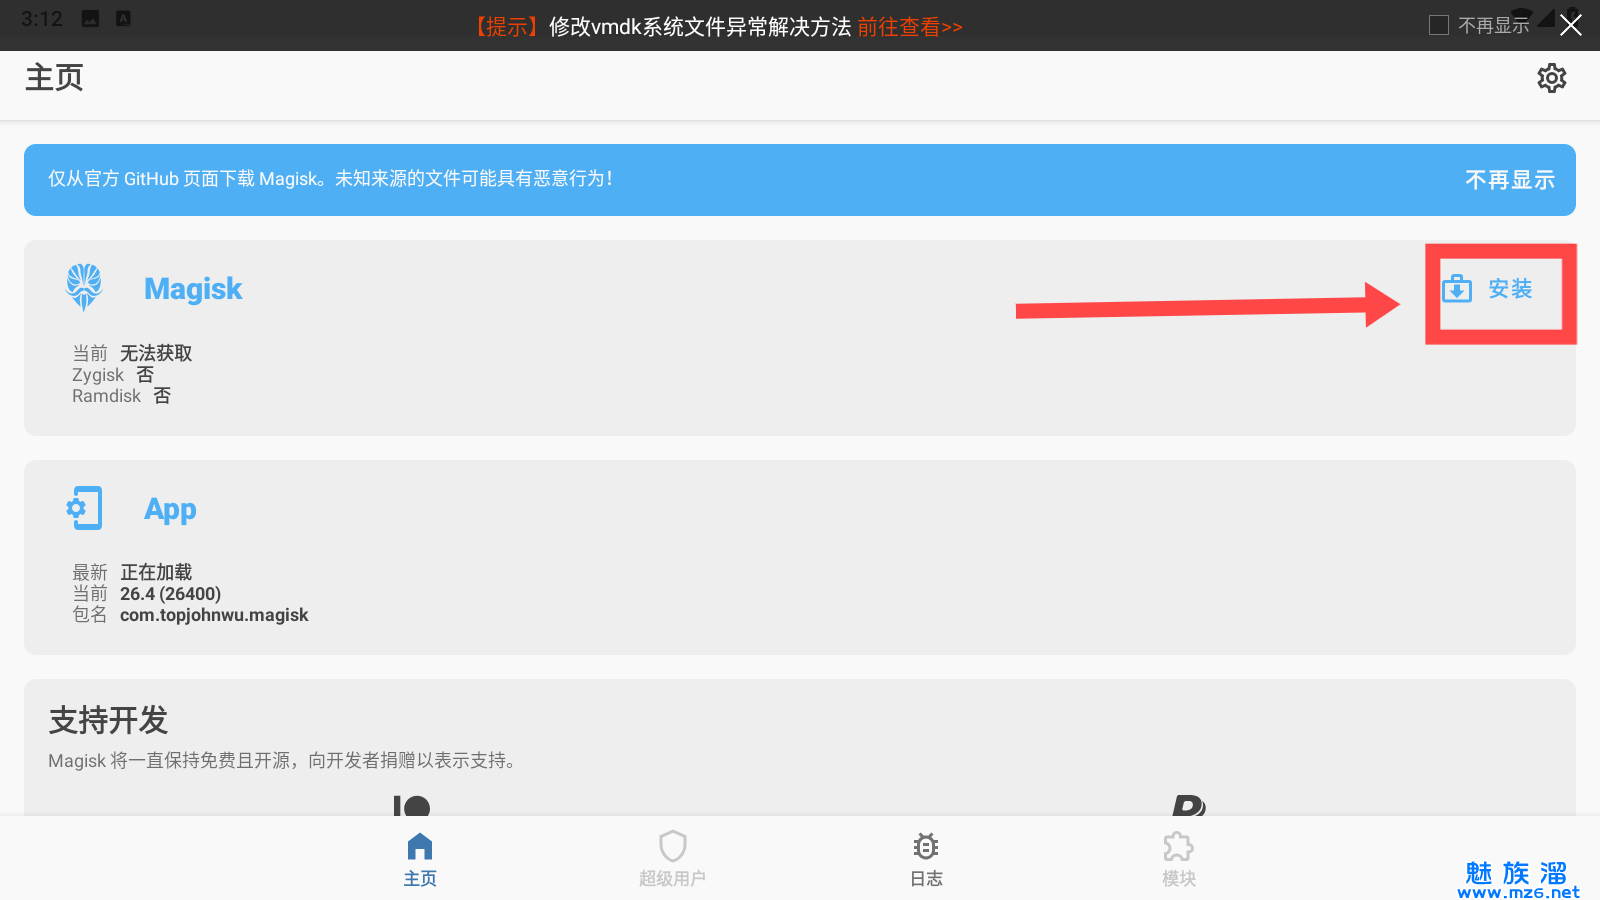Switch to the 主页 home tab
1600x900 pixels.
click(420, 859)
